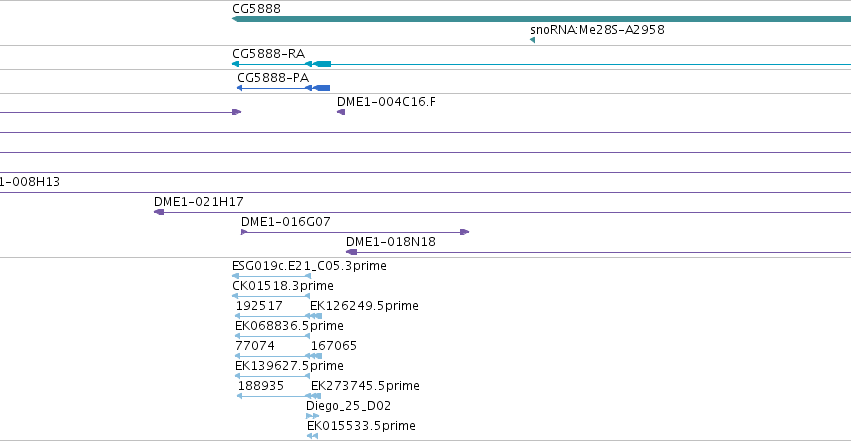Screen dimensions: 851x441
Task: Select the 167065 feature label
Action: pyautogui.click(x=334, y=346)
